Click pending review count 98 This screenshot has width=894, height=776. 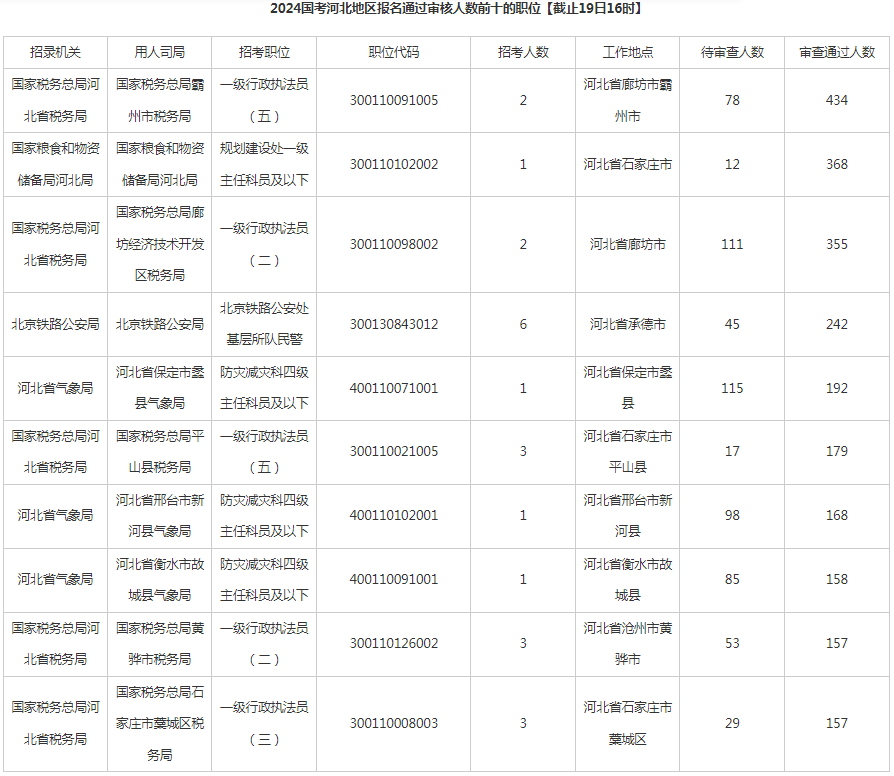[732, 515]
